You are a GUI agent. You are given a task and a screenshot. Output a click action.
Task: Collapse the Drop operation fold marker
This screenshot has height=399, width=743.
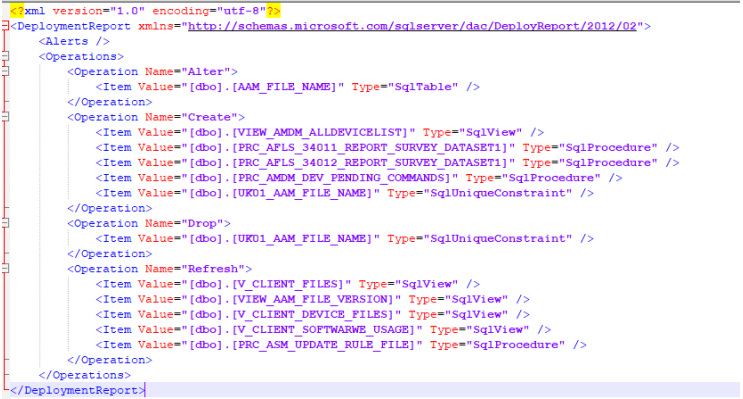tap(5, 223)
